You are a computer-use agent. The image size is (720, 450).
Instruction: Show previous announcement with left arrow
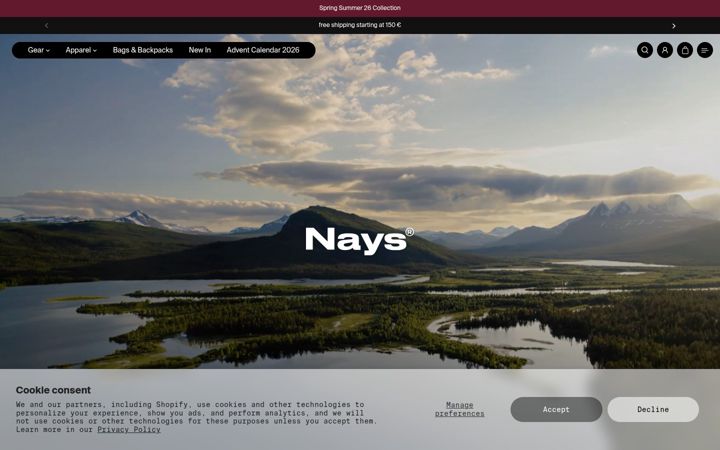click(46, 26)
